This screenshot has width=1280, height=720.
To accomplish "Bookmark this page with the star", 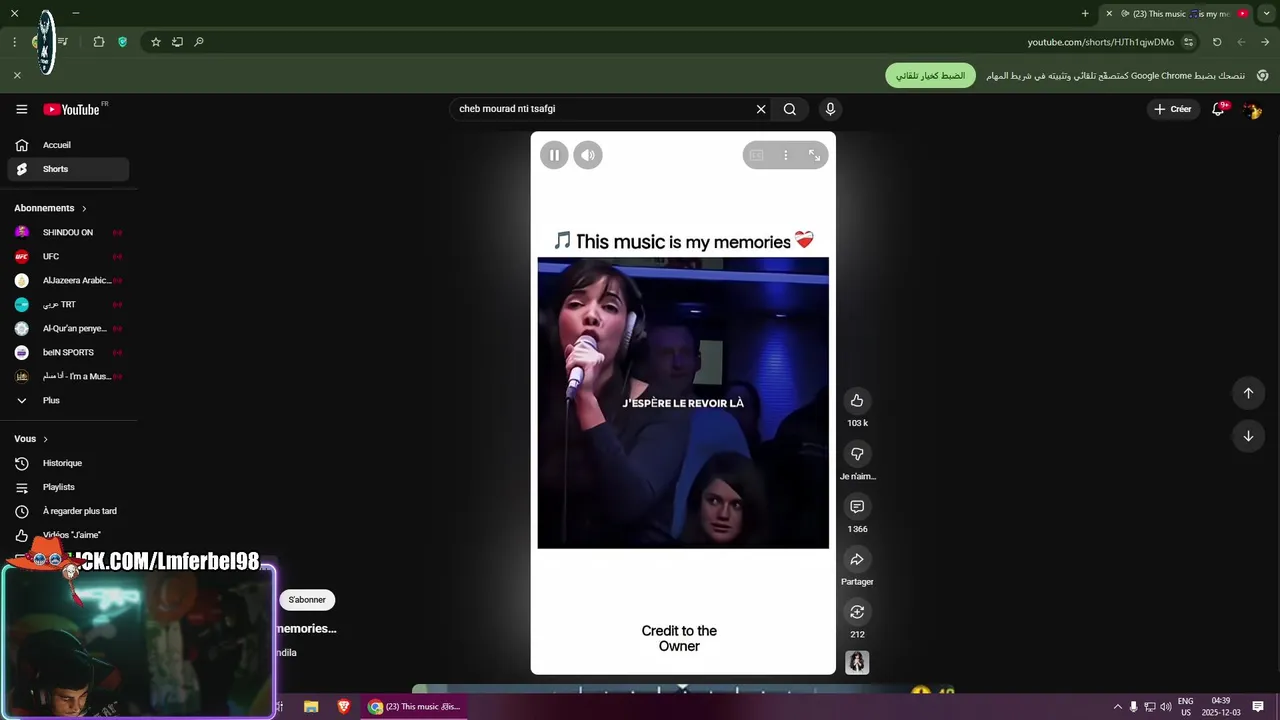I will tap(156, 42).
